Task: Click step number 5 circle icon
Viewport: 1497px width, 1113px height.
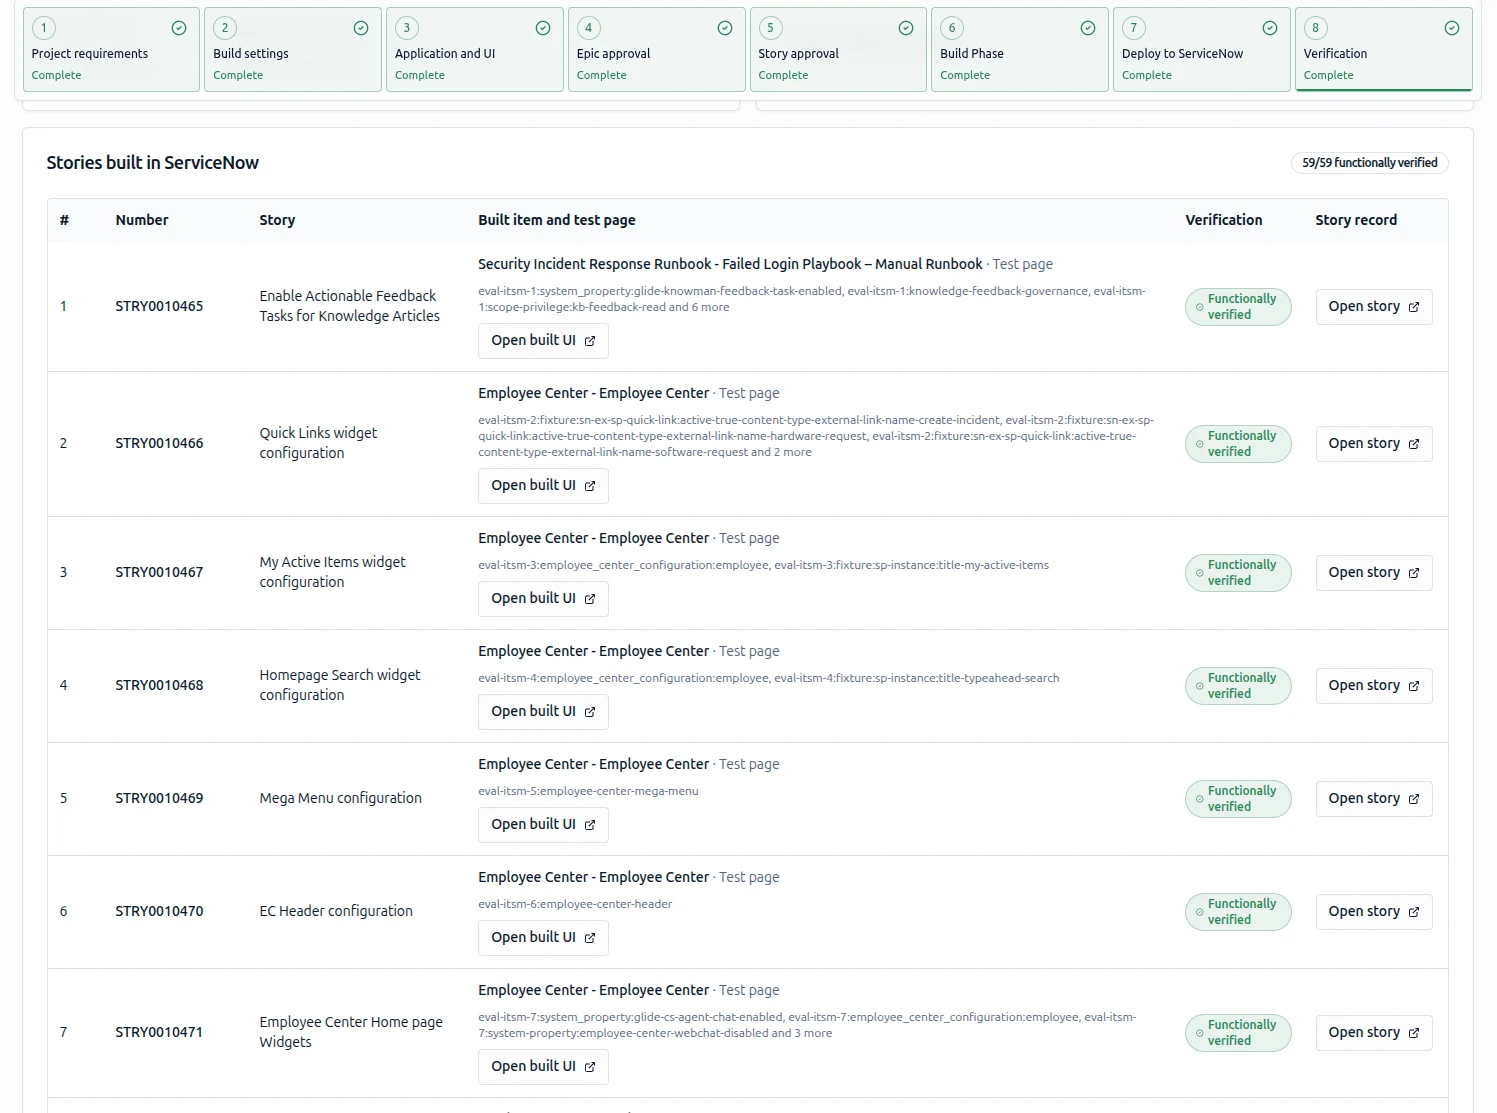Action: [770, 28]
